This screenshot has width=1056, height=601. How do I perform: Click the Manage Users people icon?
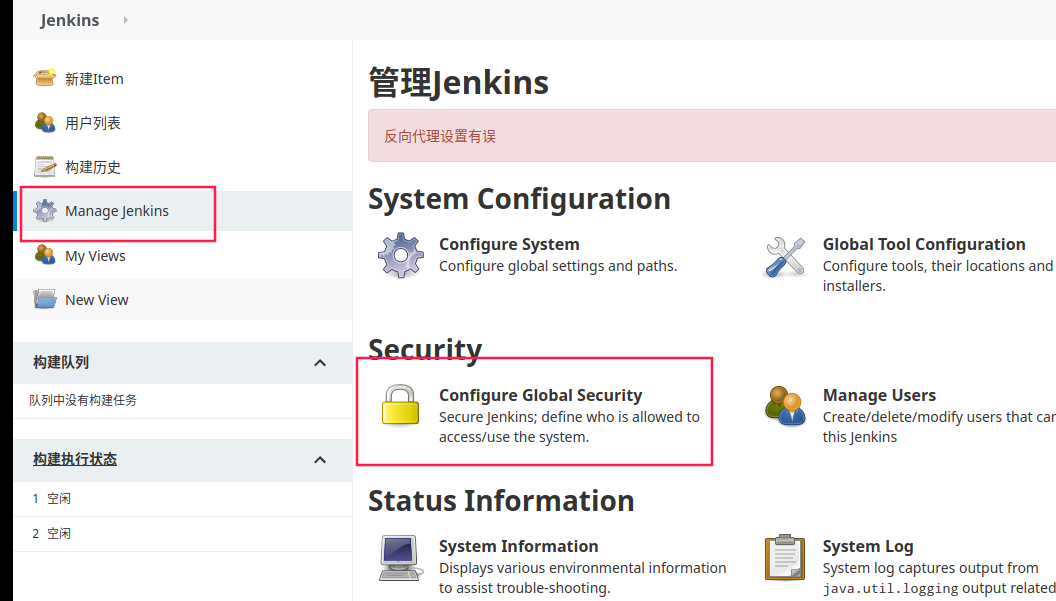point(785,406)
